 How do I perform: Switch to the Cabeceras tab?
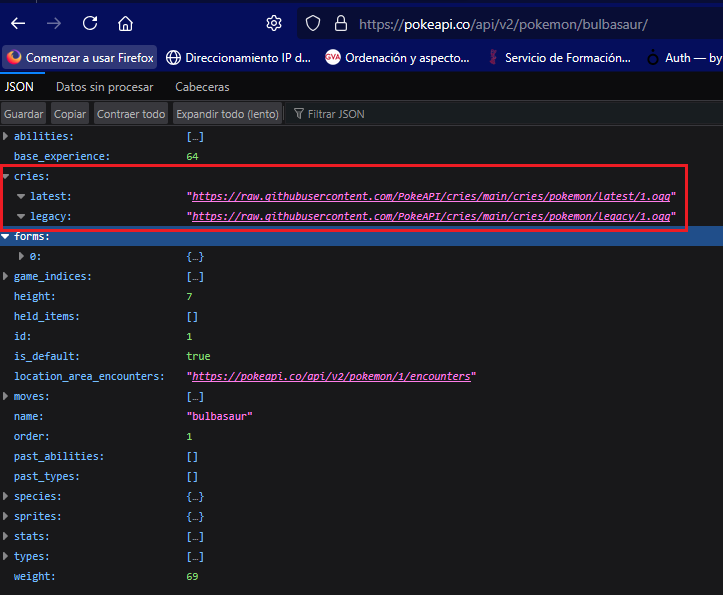pos(202,87)
